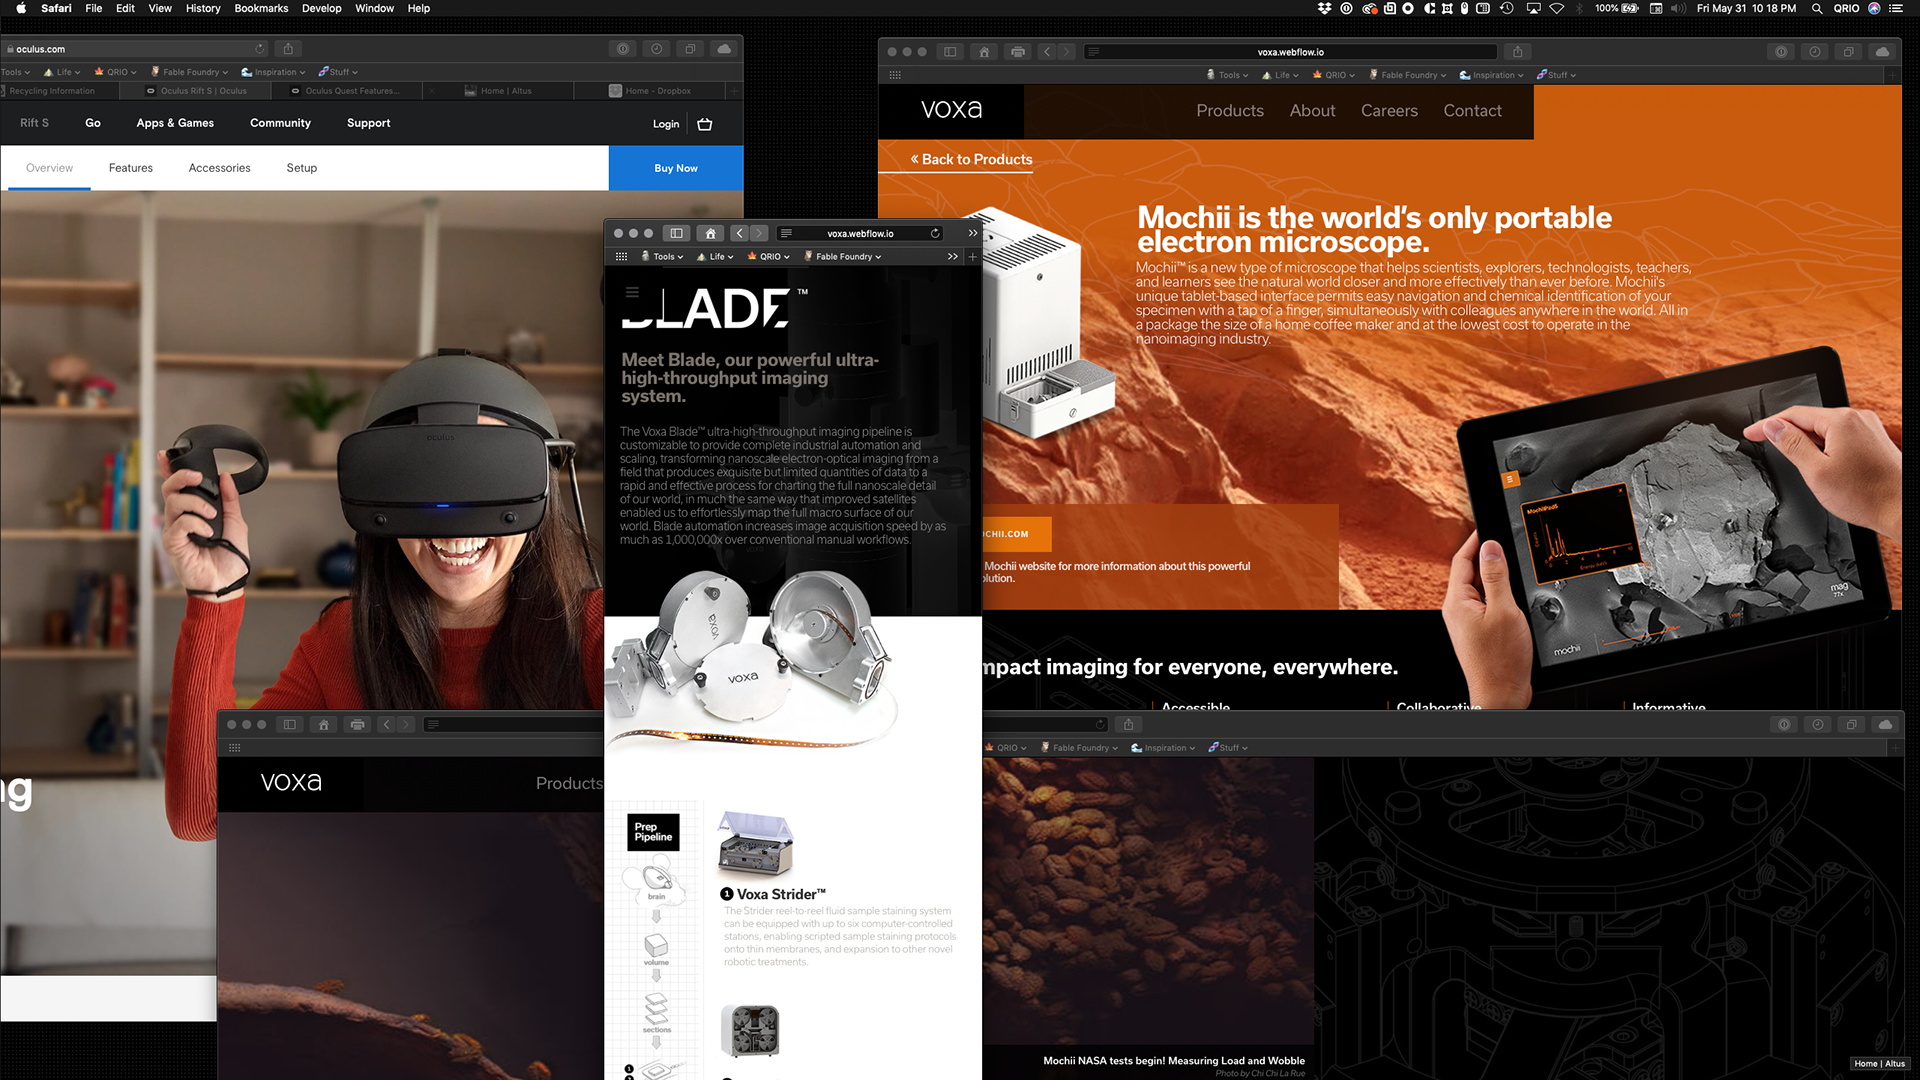Toggle sidebar in Blade window
1920x1080 pixels.
click(x=676, y=233)
